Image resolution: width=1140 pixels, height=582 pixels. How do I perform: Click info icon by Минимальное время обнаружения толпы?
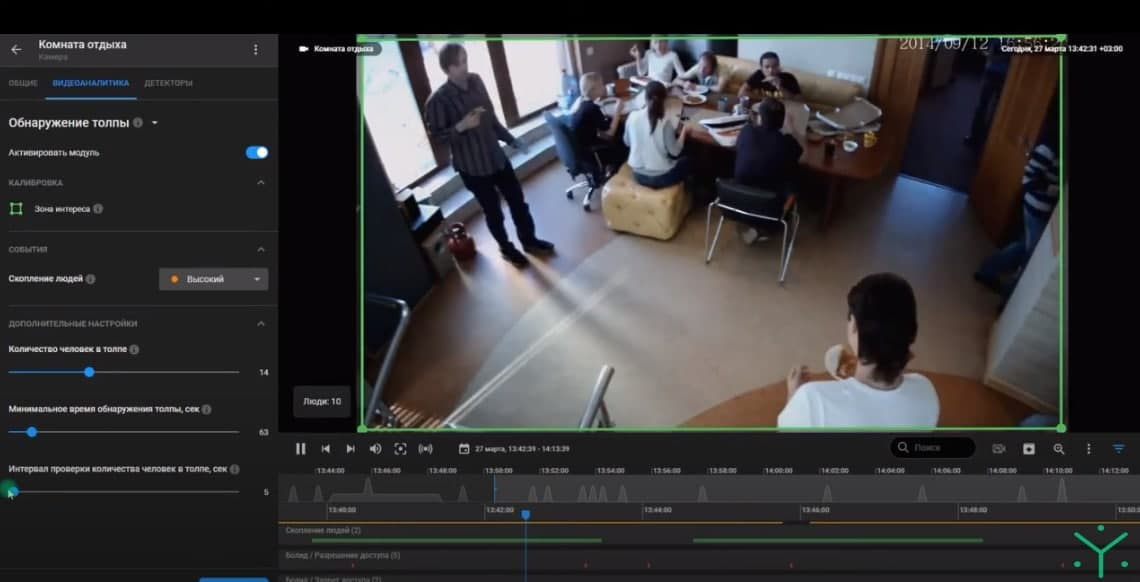point(206,410)
